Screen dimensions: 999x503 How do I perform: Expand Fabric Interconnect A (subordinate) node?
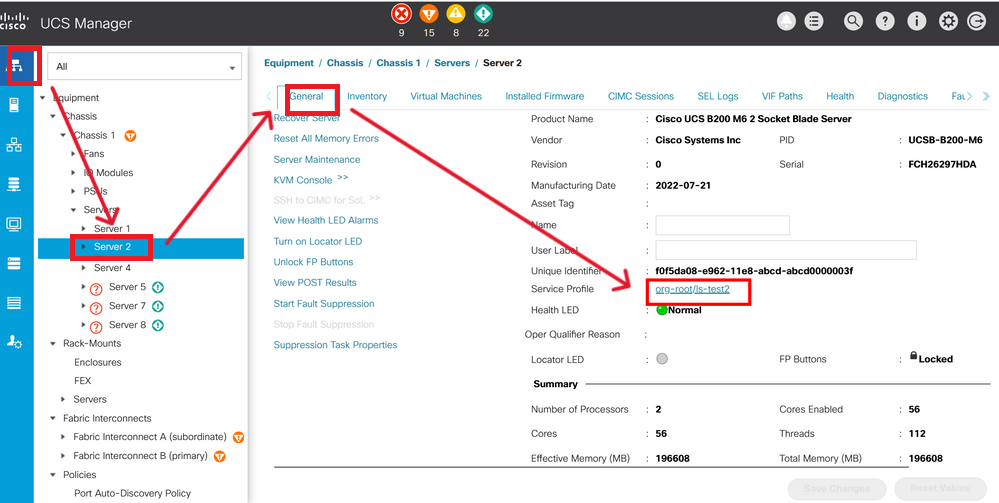click(63, 437)
